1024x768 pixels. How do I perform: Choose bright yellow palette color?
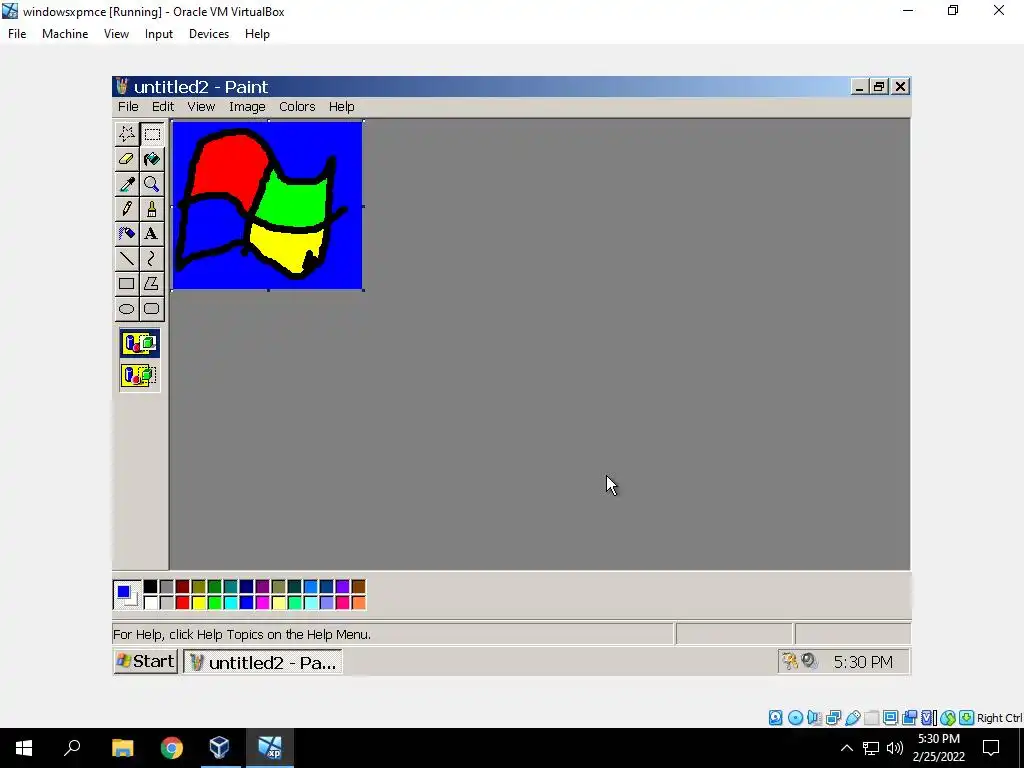tap(199, 602)
